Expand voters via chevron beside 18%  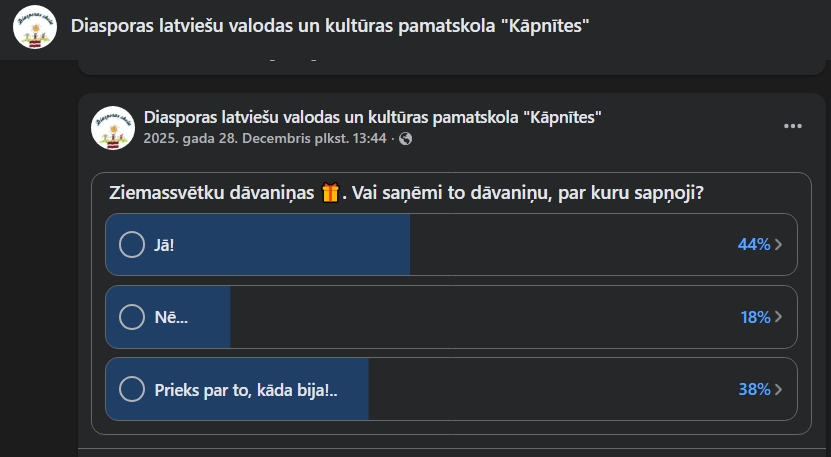coord(779,317)
